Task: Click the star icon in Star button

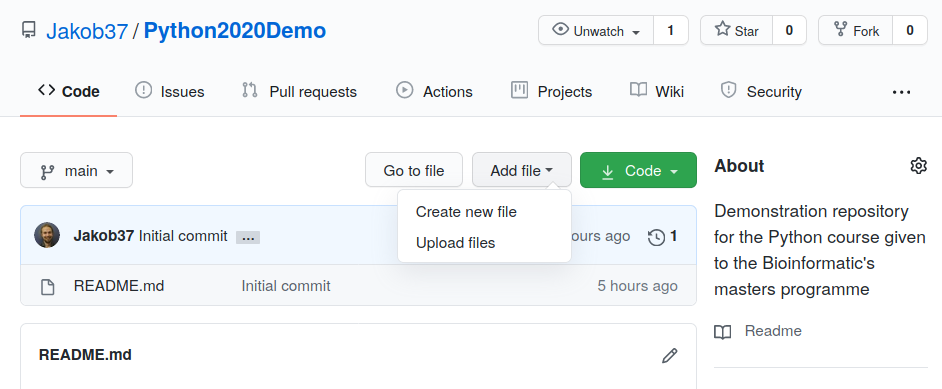Action: click(722, 29)
